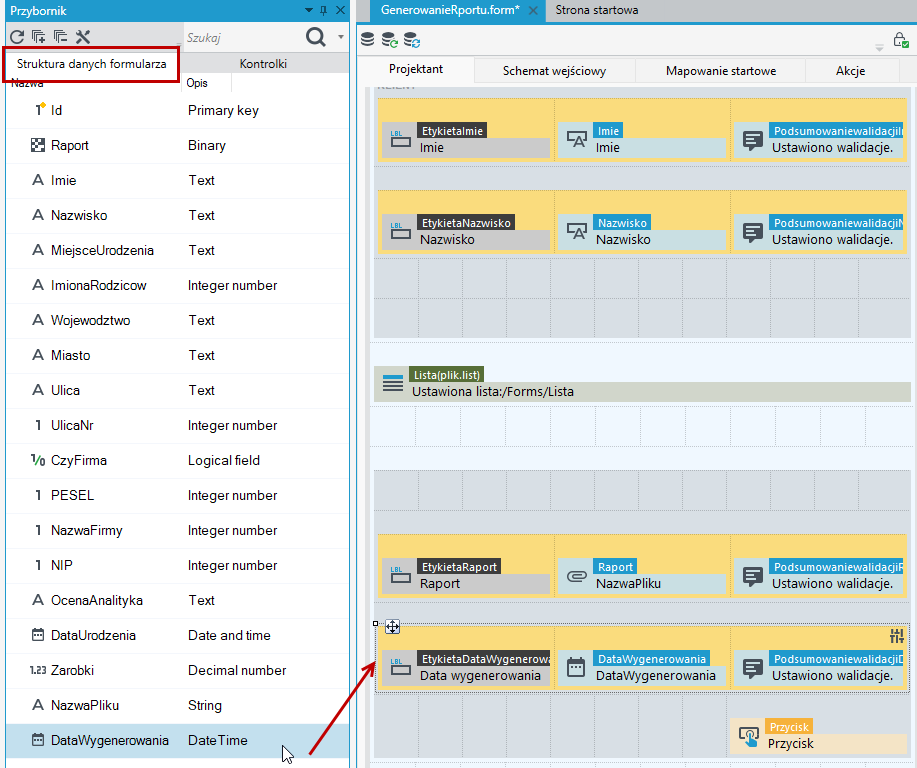The width and height of the screenshot is (917, 768).
Task: Open the Przybornik panel options dropdown arrow
Action: tap(309, 10)
